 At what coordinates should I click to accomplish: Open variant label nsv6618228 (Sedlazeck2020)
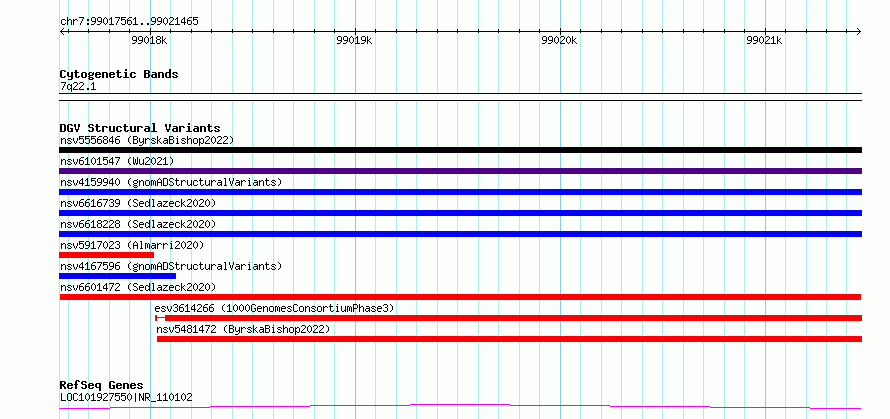pos(138,224)
